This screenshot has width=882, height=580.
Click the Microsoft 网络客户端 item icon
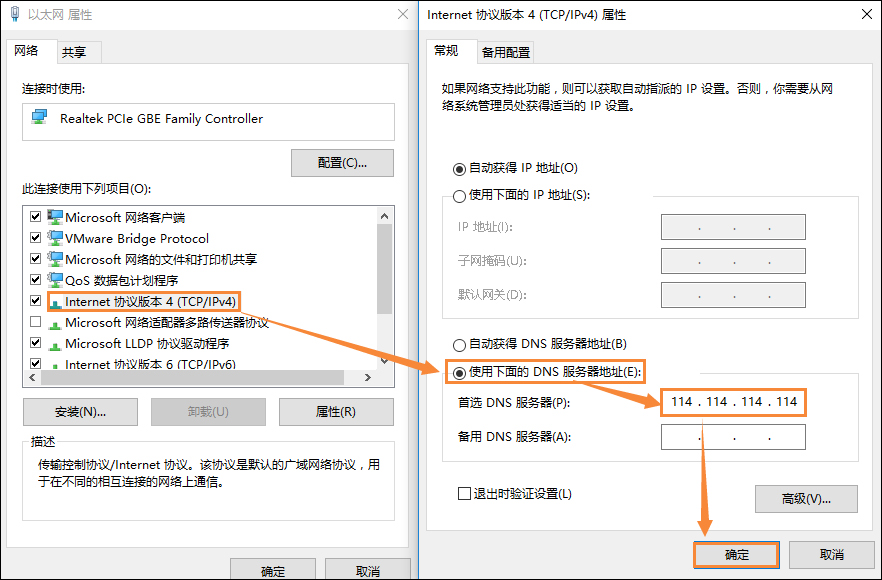54,217
